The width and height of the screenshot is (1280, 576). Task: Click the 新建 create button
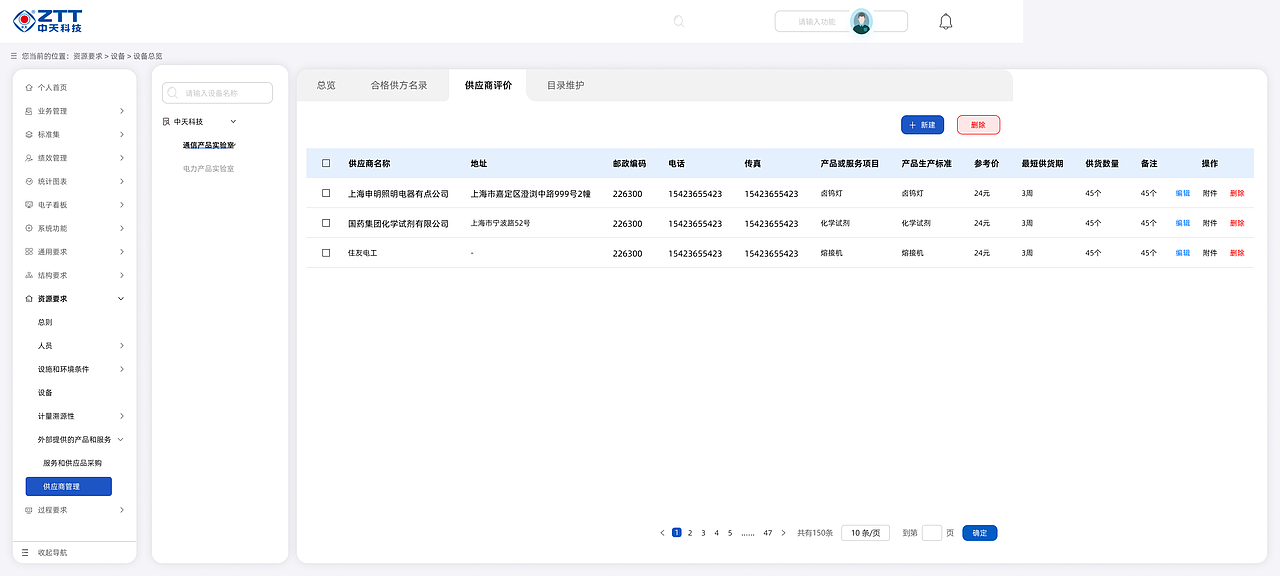tap(921, 124)
